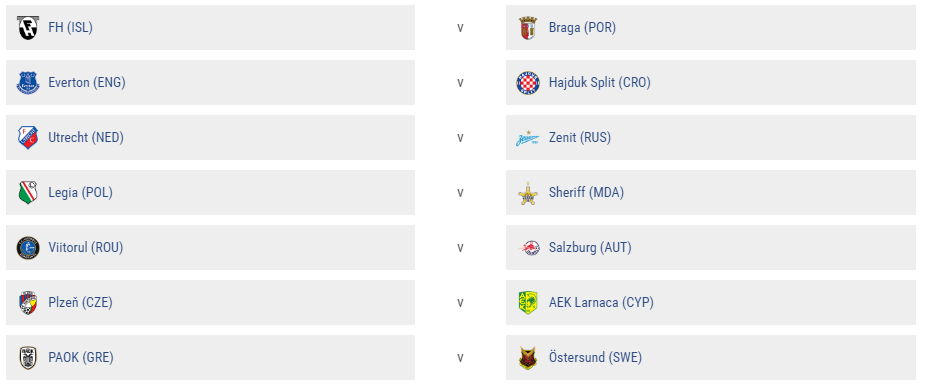The height and width of the screenshot is (386, 927).
Task: Open the Zenit logo icon
Action: [x=527, y=138]
